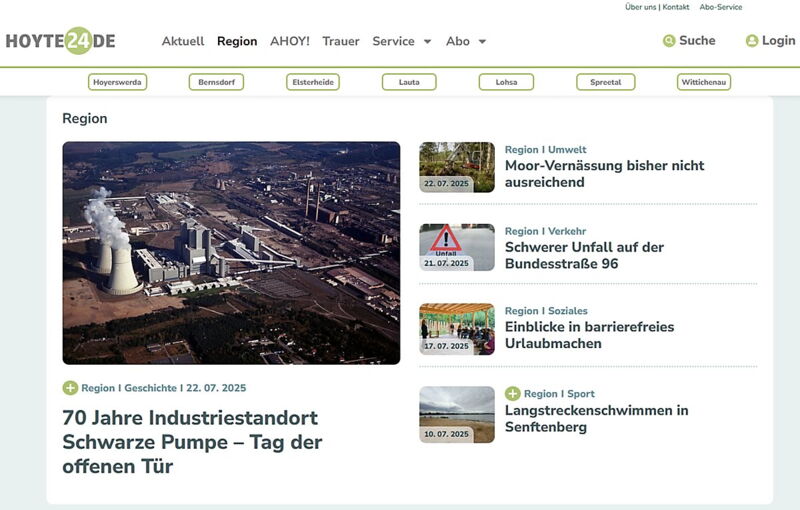This screenshot has width=800, height=510.
Task: Click the Region section heading
Action: click(x=85, y=118)
